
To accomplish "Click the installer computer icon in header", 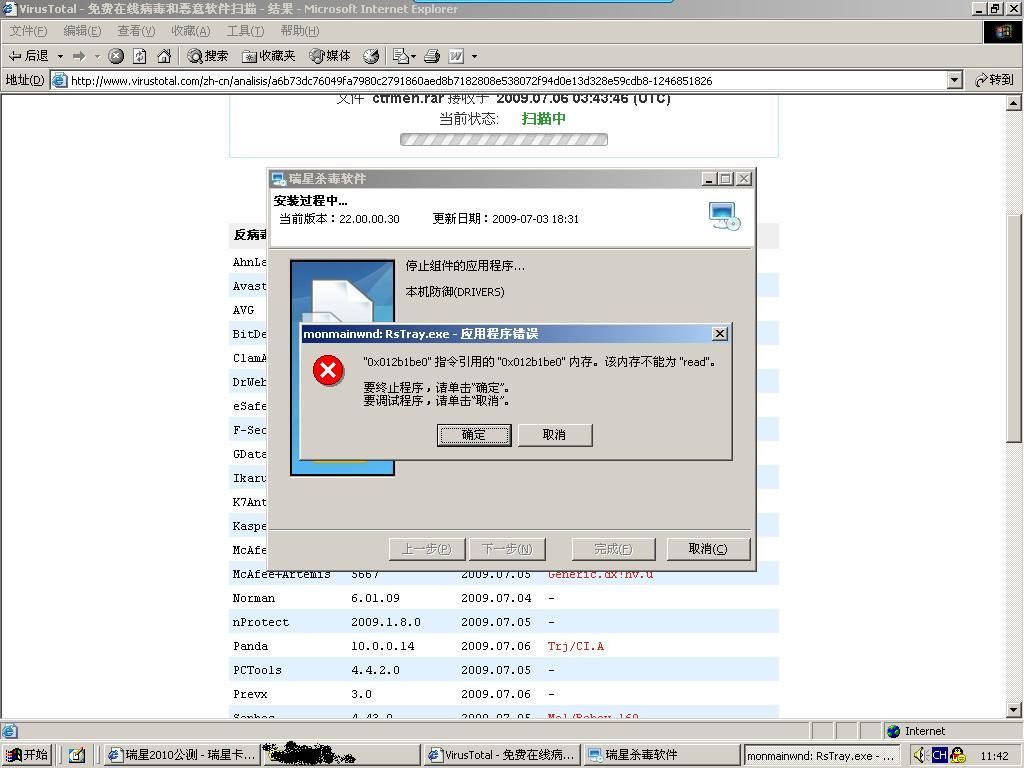I will [x=724, y=216].
